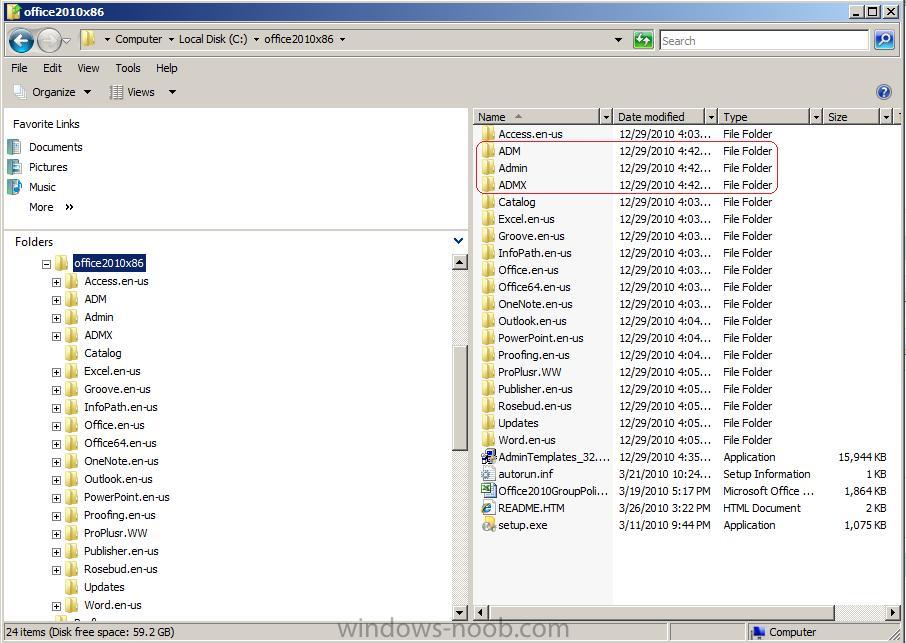Open the File menu
The width and height of the screenshot is (906, 643).
(x=19, y=68)
